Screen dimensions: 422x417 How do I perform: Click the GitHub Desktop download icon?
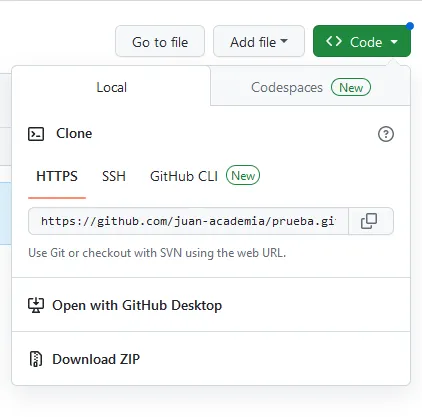click(36, 305)
